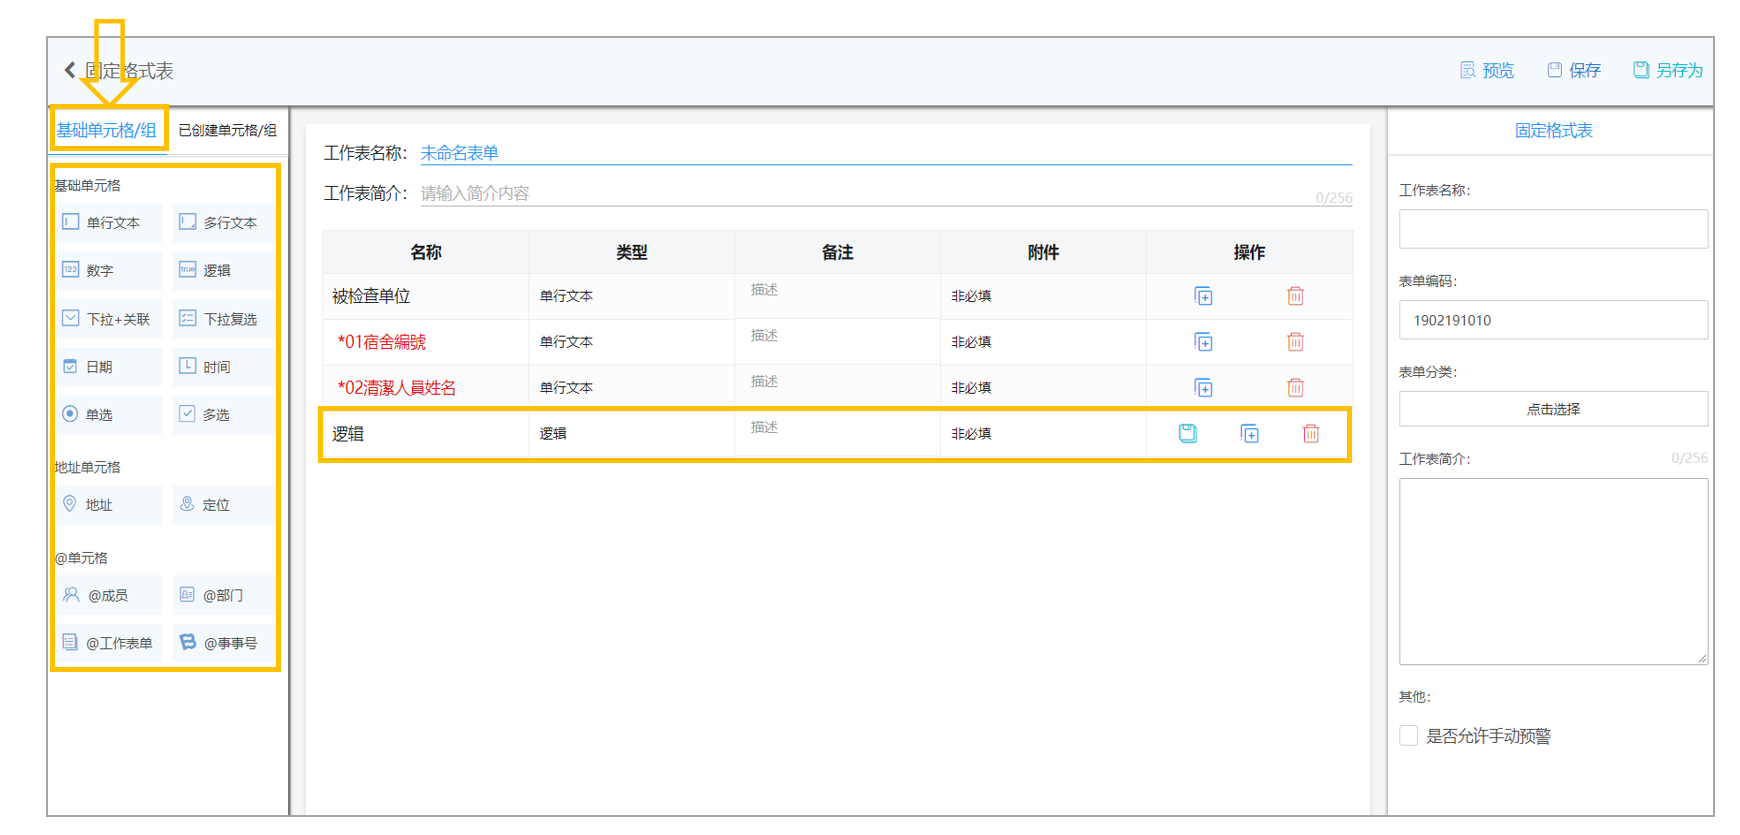The image size is (1740, 835).
Task: Add a 多选 checkbox cell element
Action: click(223, 414)
